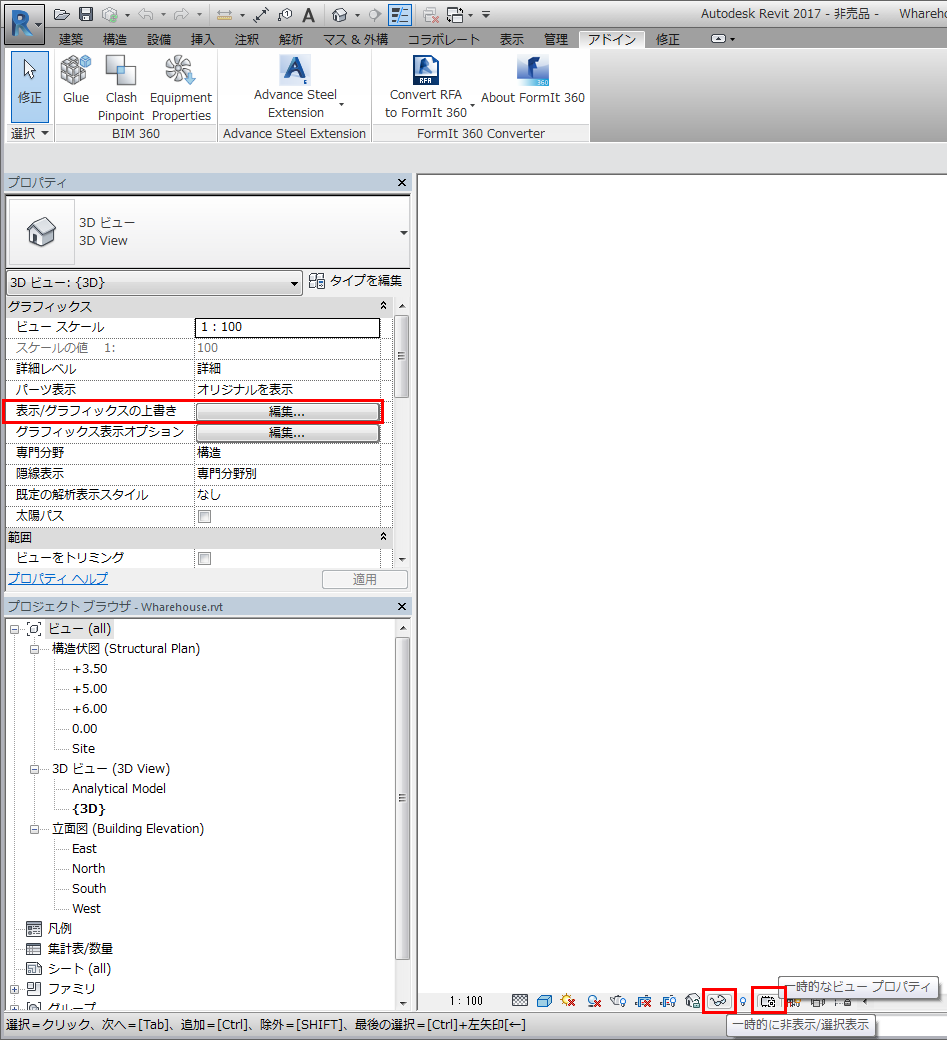The width and height of the screenshot is (947, 1040).
Task: Select the Tag by Category icon
Action: click(x=285, y=14)
